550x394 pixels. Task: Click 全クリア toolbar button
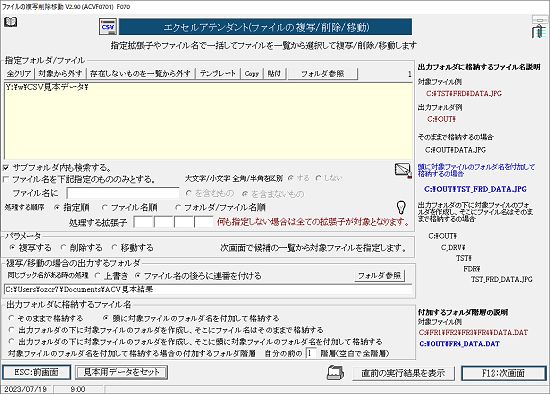pyautogui.click(x=19, y=74)
